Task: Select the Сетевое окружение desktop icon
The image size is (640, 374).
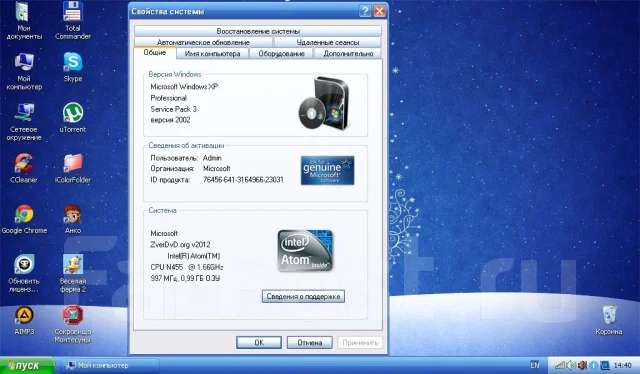Action: click(x=24, y=122)
